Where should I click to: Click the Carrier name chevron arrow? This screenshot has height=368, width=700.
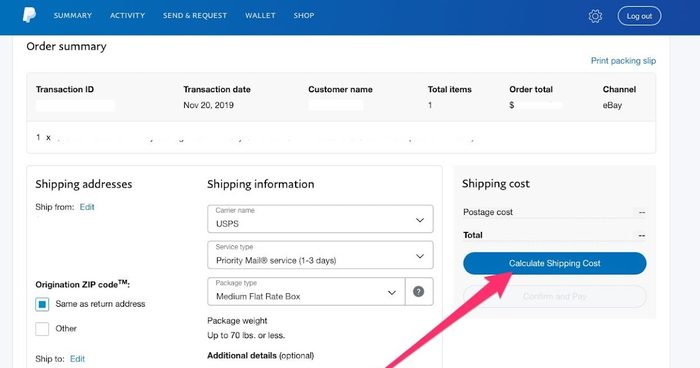(420, 220)
